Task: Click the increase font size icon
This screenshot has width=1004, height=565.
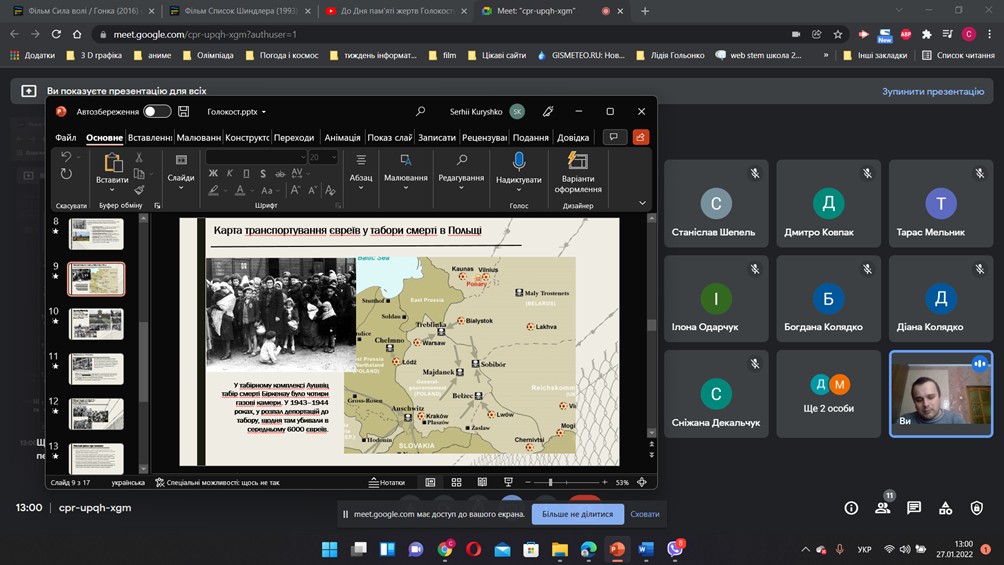Action: tap(295, 190)
